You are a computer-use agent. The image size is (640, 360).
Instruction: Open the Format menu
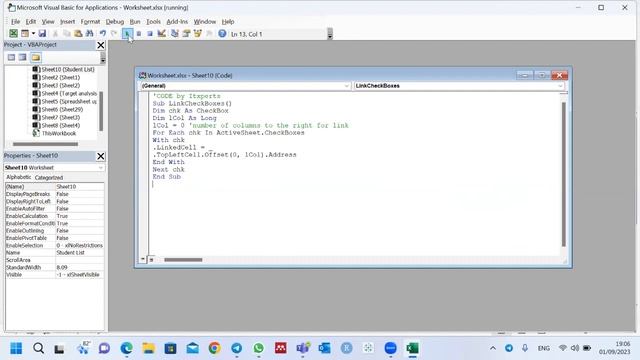[x=90, y=22]
